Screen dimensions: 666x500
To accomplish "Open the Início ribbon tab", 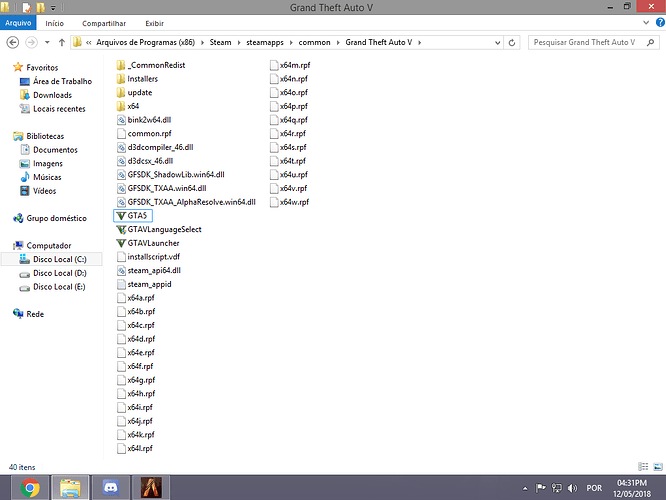I will pyautogui.click(x=55, y=23).
